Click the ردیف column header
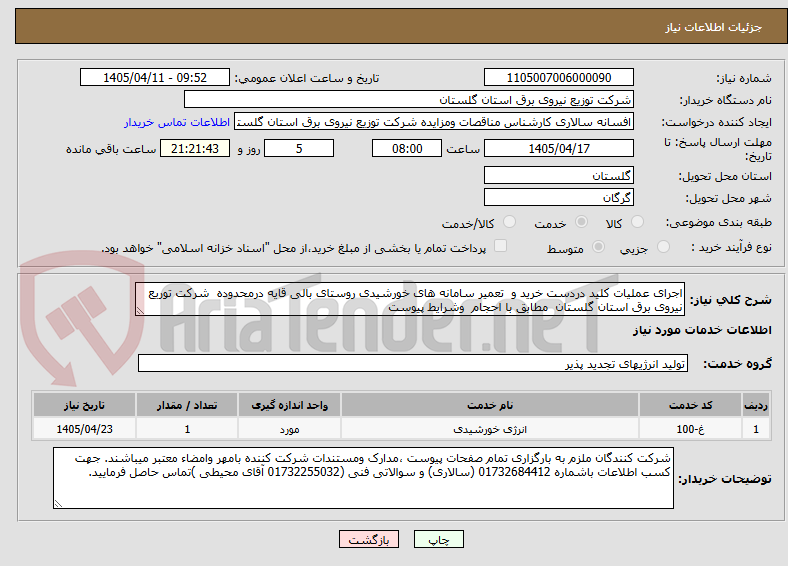Screen dimensions: 788x566 [756, 405]
